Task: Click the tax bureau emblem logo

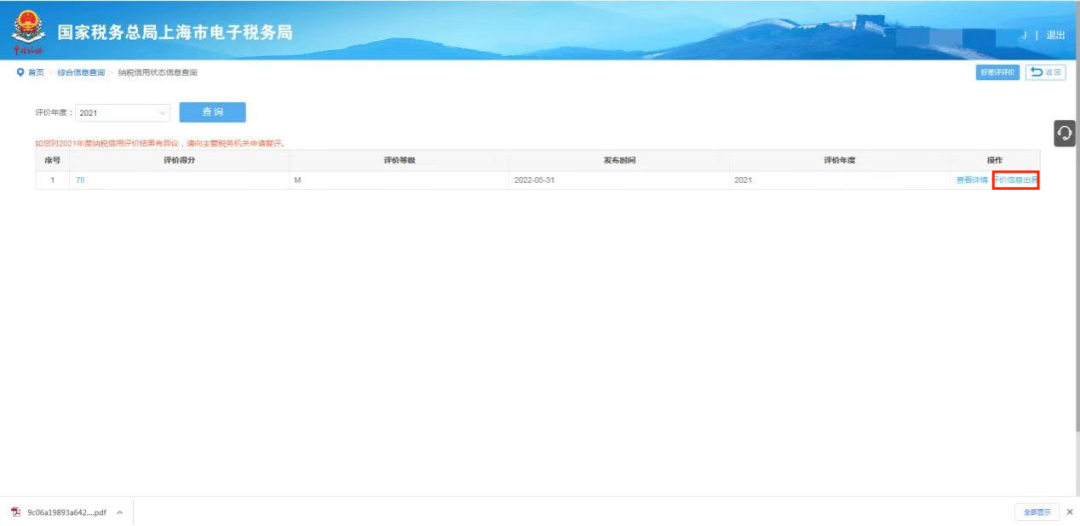Action: pos(29,32)
